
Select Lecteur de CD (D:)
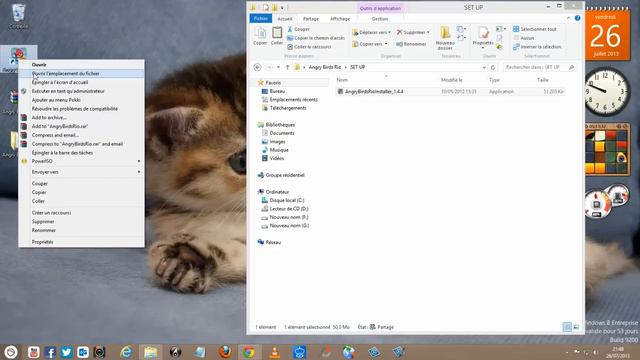coord(289,209)
